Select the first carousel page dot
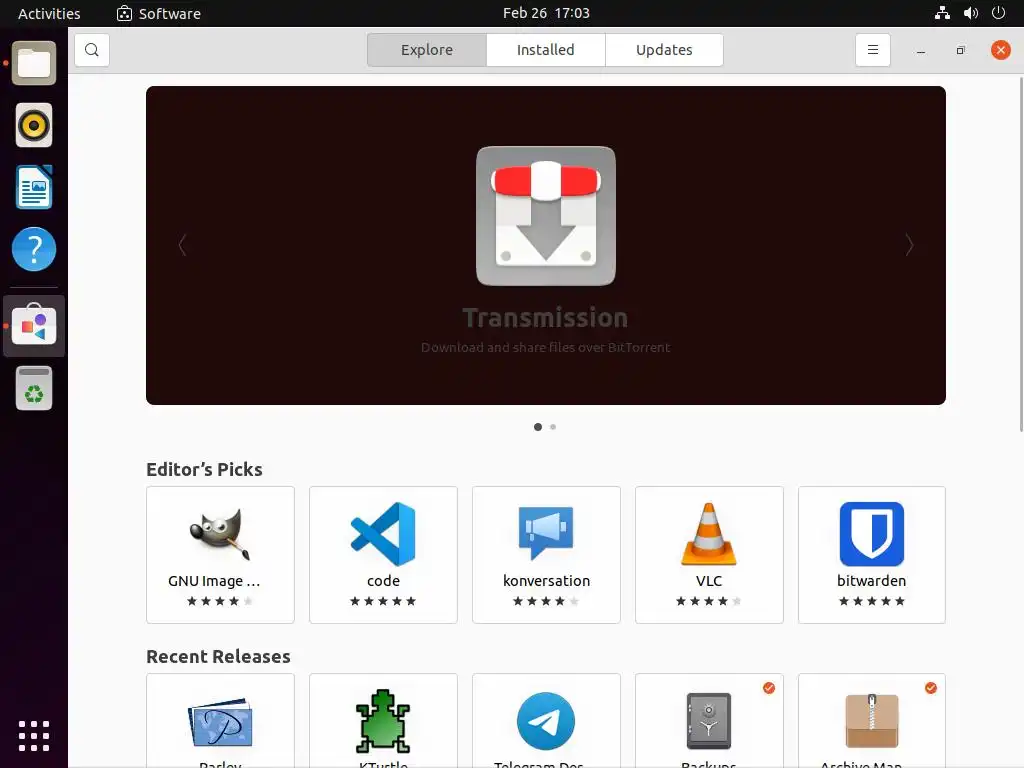This screenshot has width=1024, height=768. tap(537, 427)
